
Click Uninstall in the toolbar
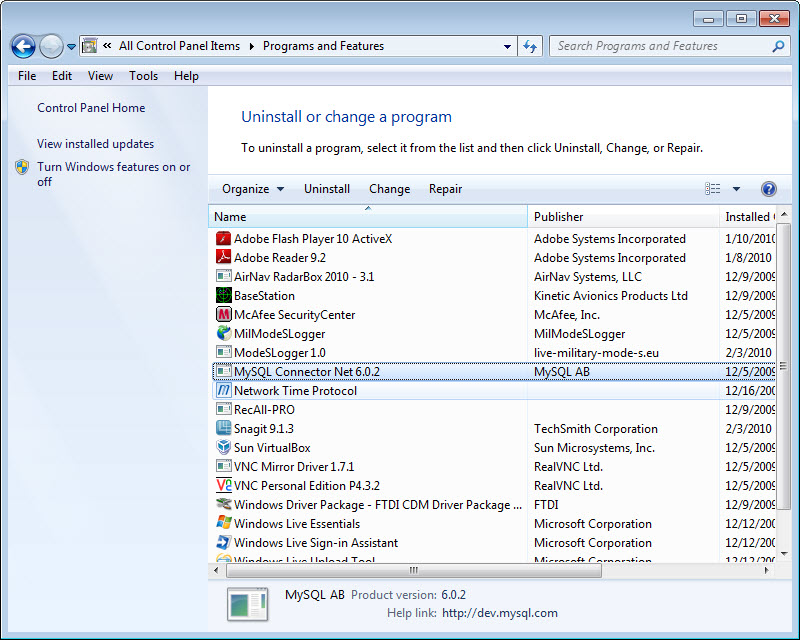coord(327,189)
